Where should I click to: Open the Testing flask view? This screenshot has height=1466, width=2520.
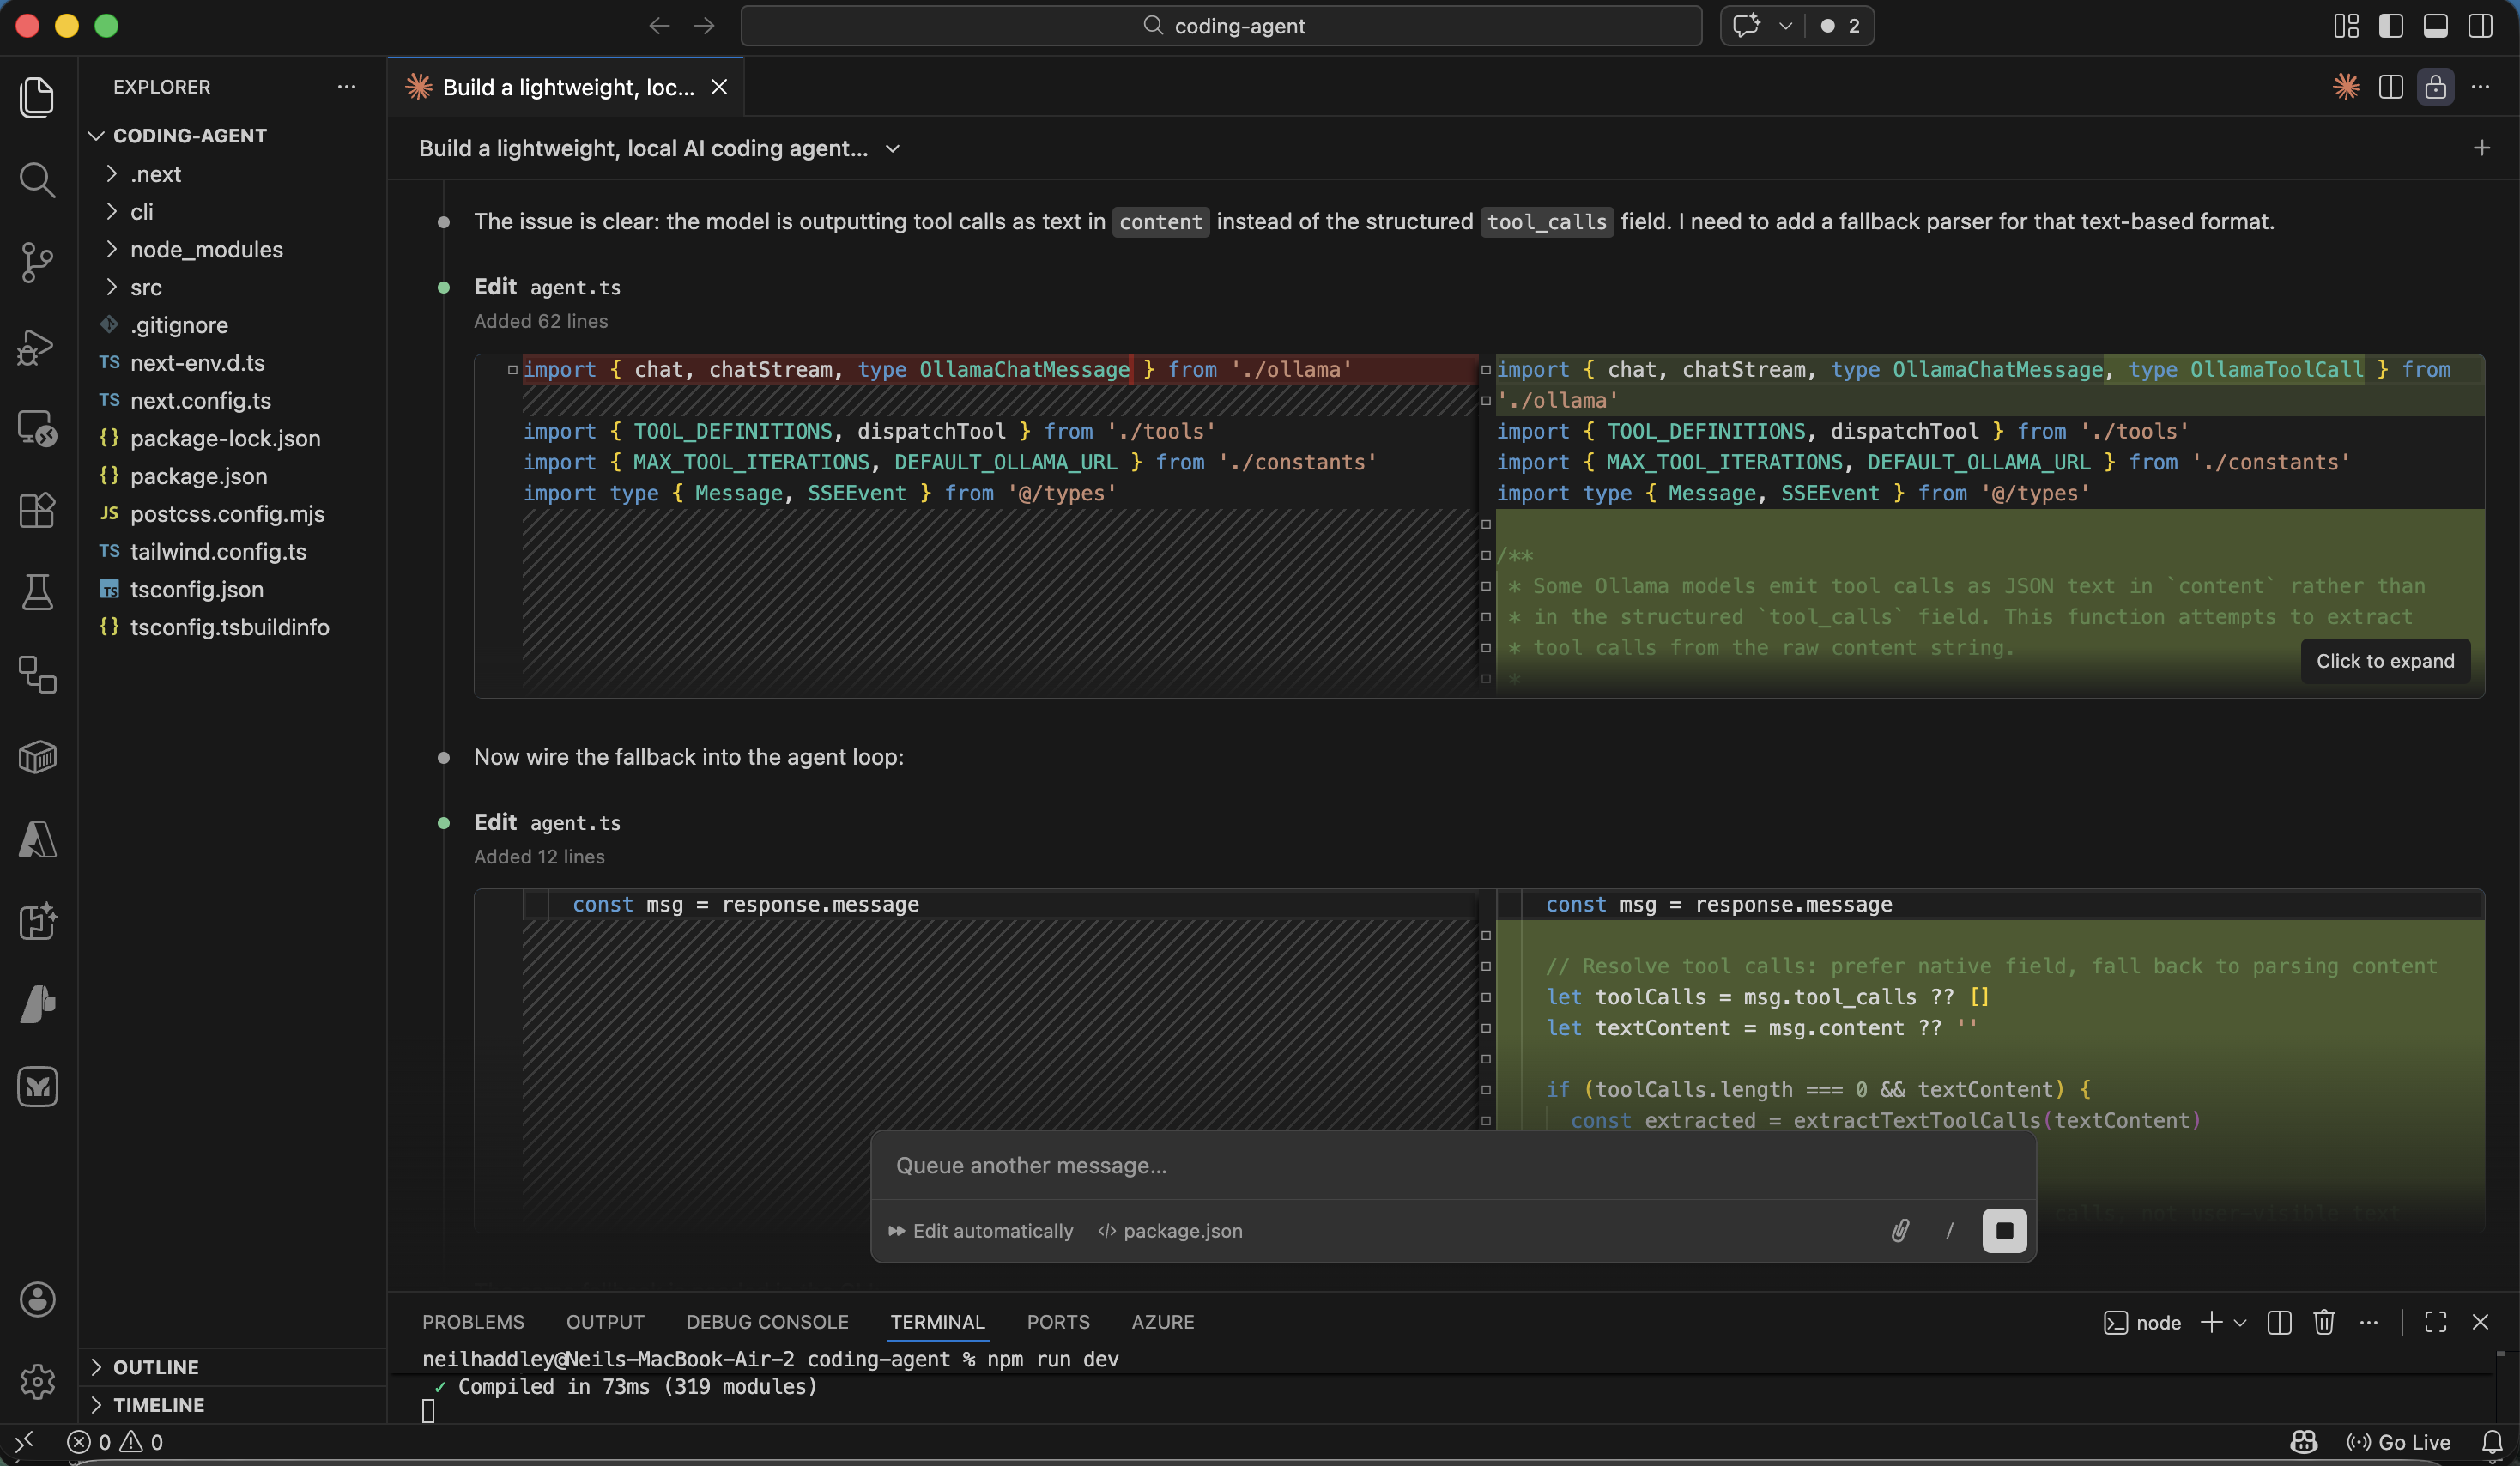click(37, 592)
